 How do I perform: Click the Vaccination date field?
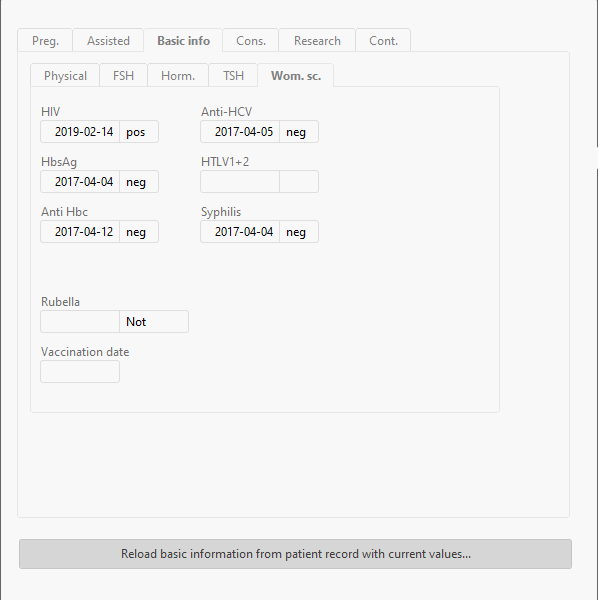point(80,372)
